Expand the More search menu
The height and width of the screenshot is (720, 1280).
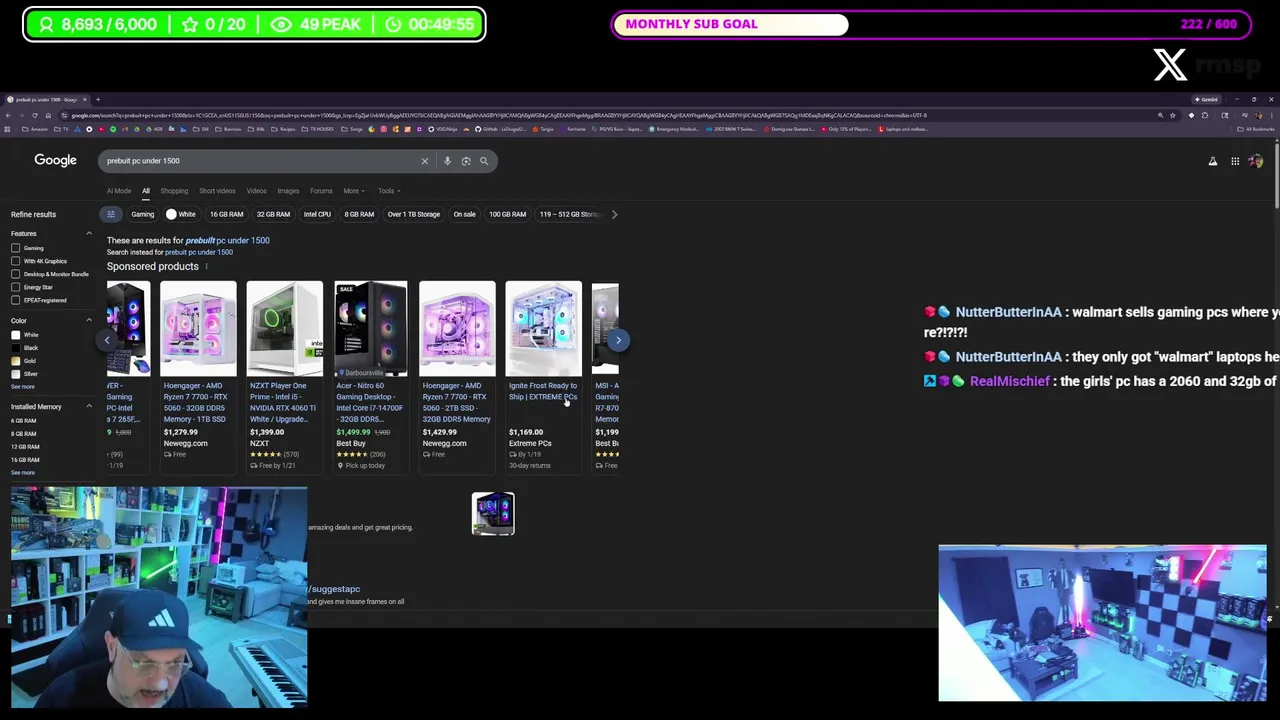coord(354,191)
